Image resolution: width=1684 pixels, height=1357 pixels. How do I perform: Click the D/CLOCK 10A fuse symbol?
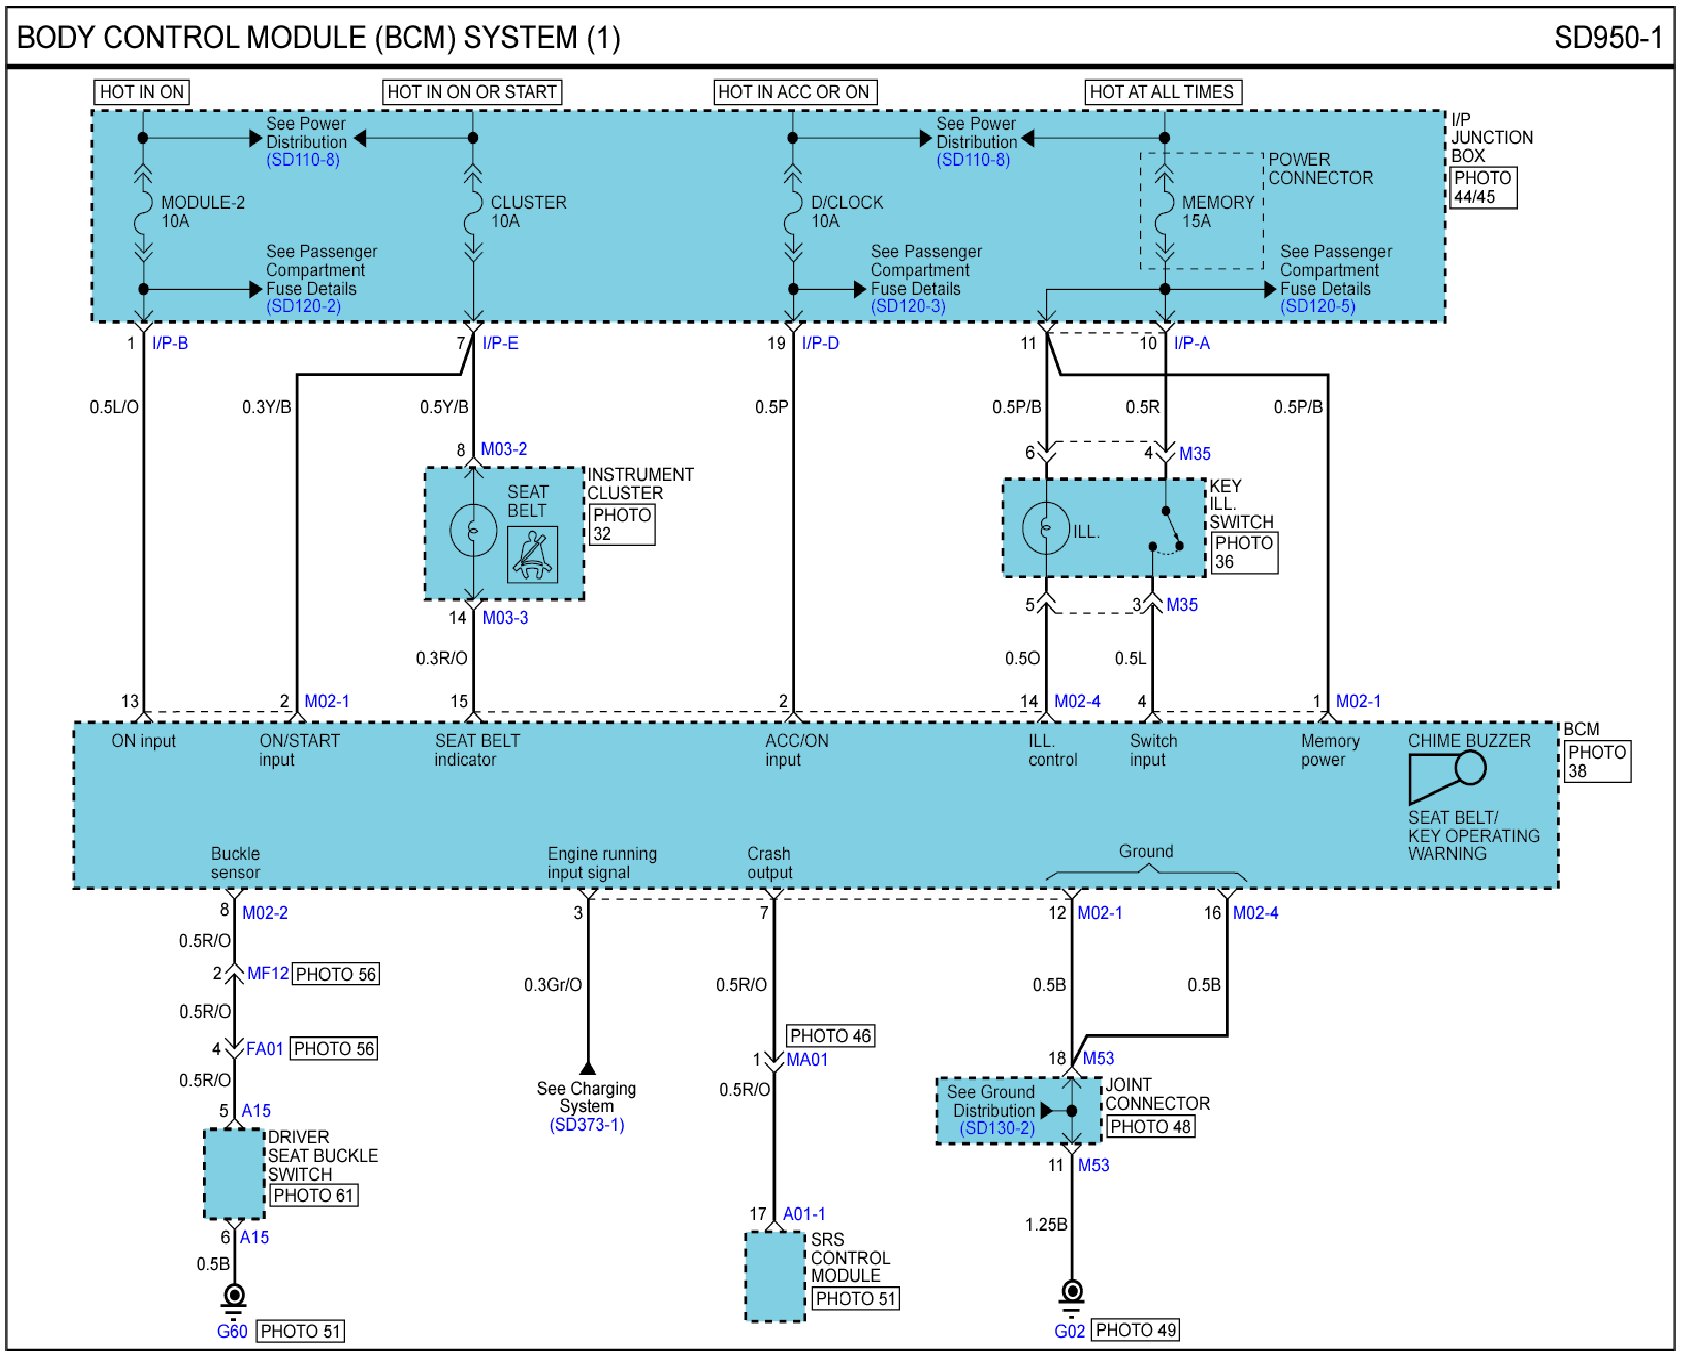(793, 212)
